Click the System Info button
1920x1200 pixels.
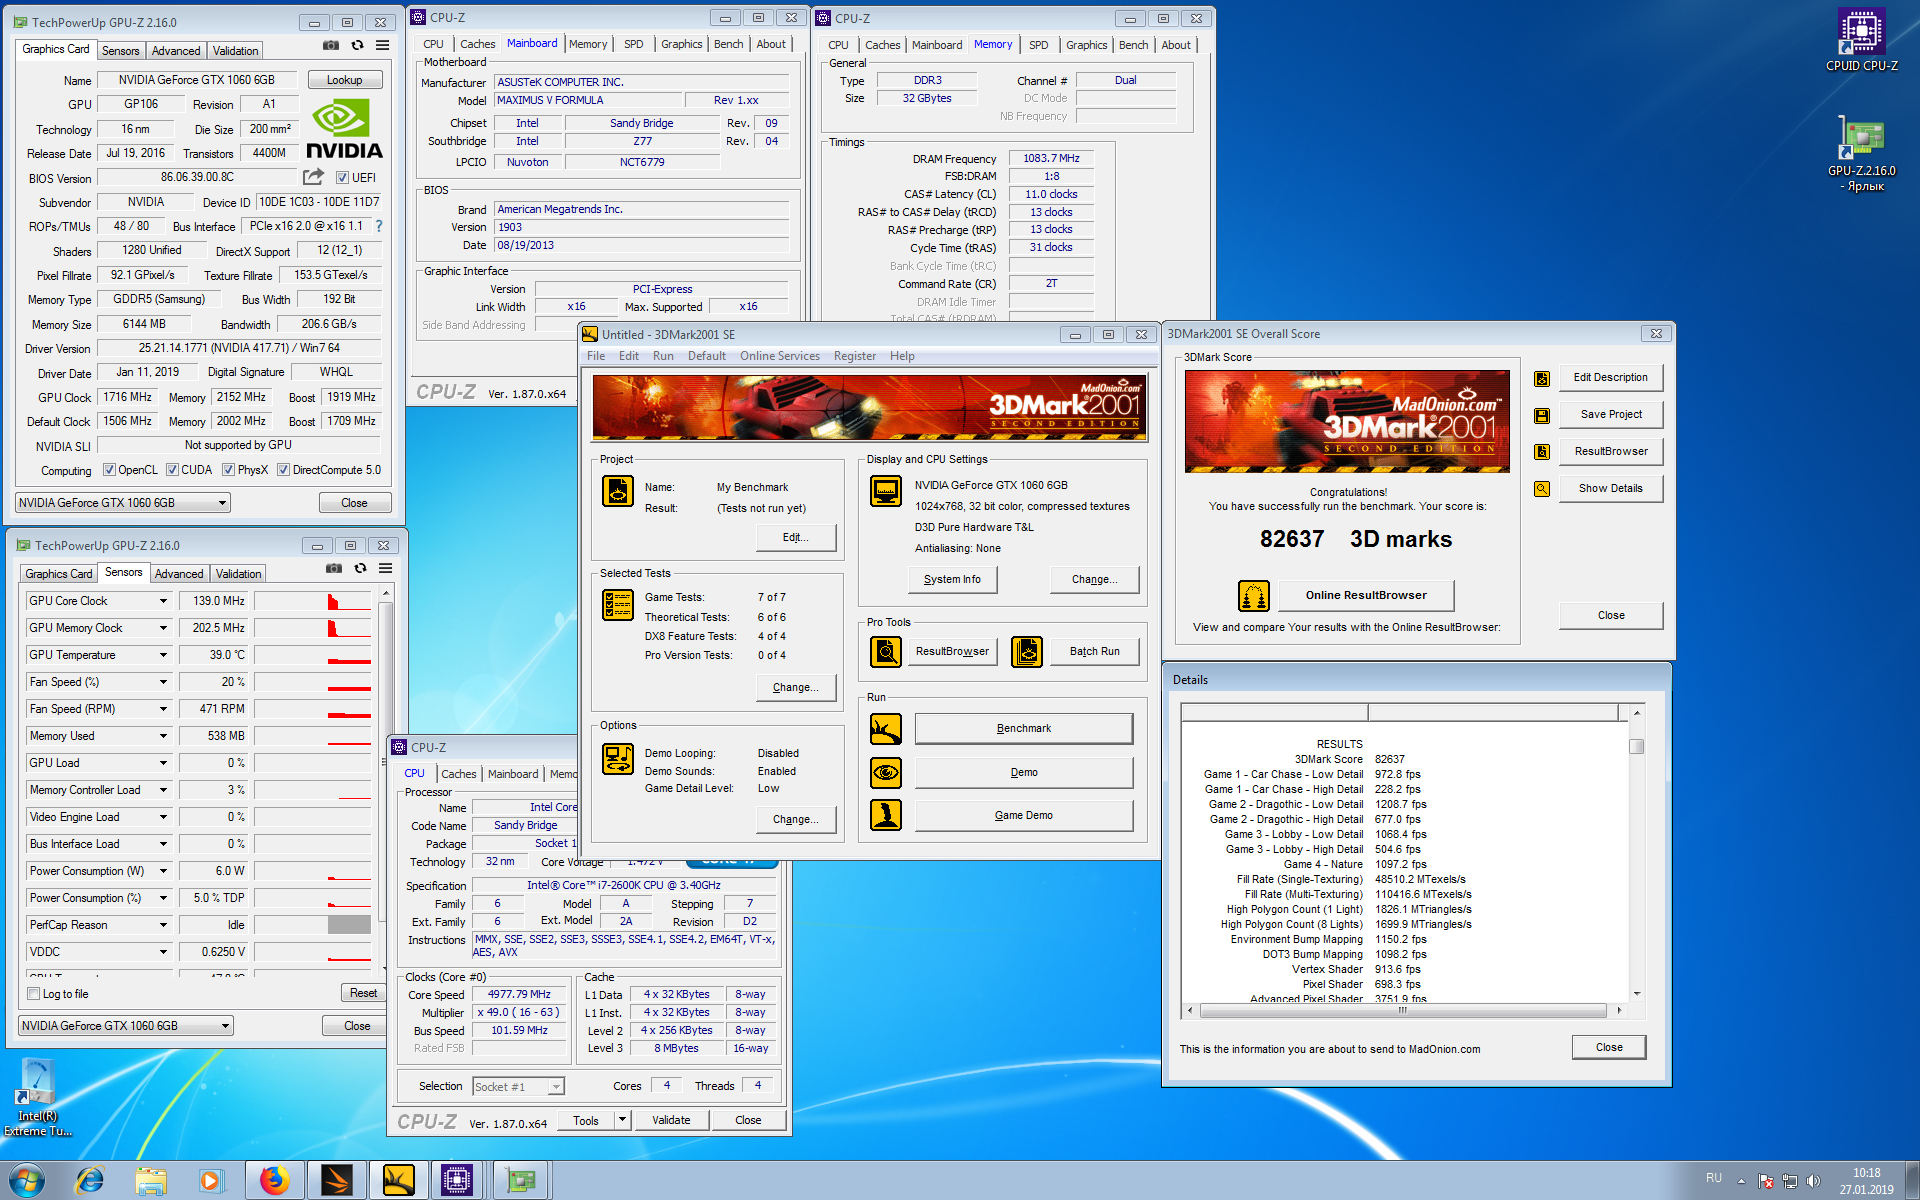pyautogui.click(x=952, y=580)
